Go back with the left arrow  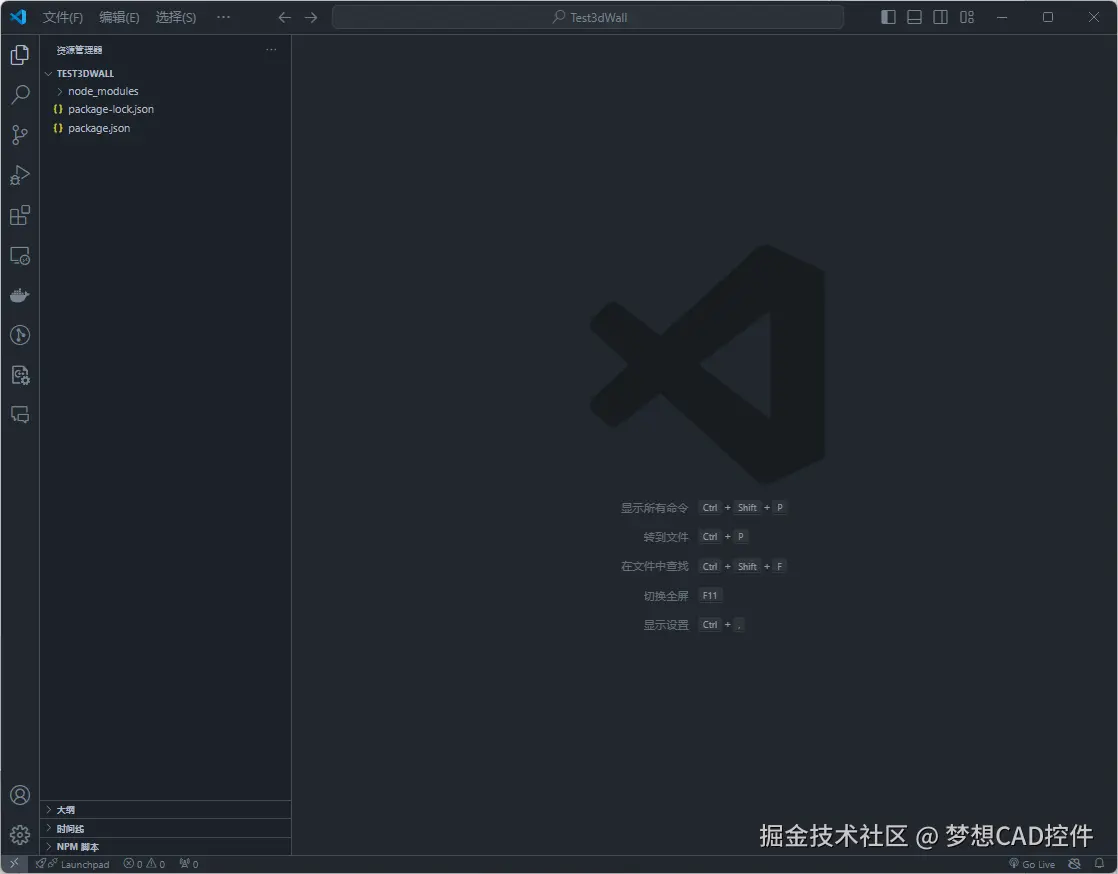point(284,17)
